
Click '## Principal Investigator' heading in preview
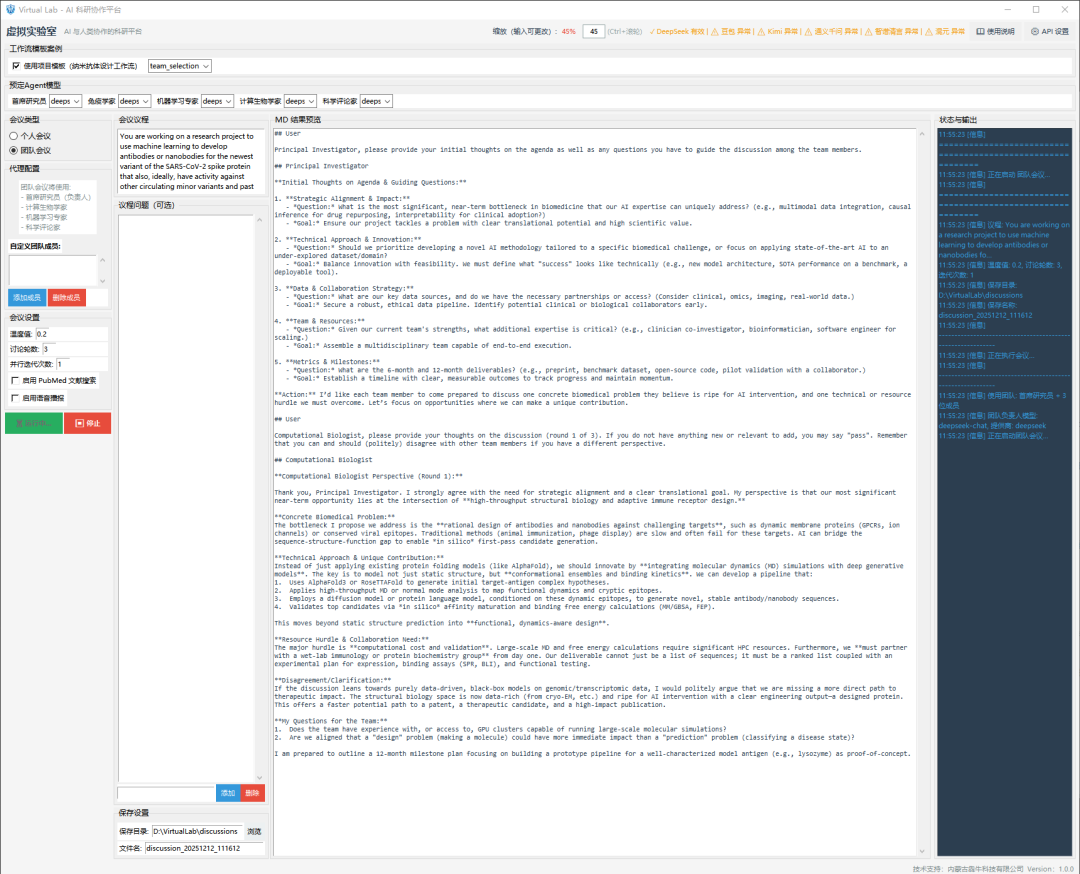pyautogui.click(x=321, y=166)
